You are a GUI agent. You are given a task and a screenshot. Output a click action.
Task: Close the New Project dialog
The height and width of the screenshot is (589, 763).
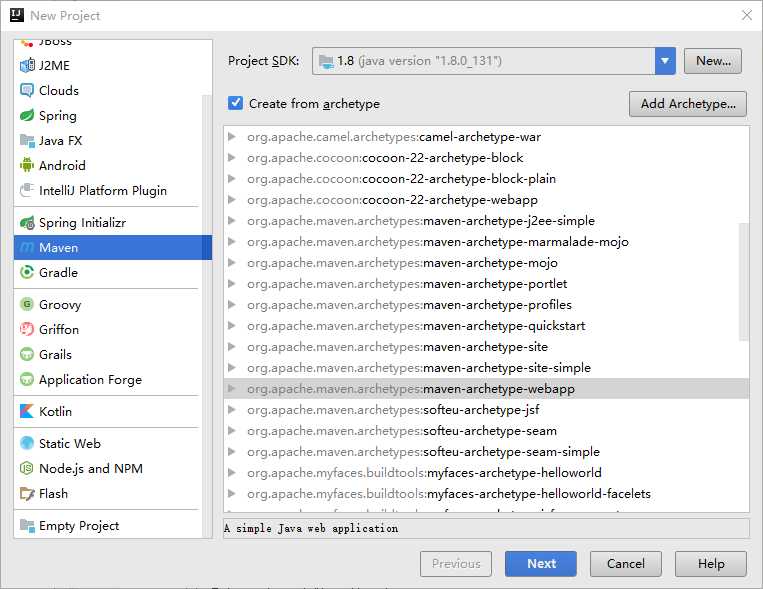pyautogui.click(x=746, y=15)
